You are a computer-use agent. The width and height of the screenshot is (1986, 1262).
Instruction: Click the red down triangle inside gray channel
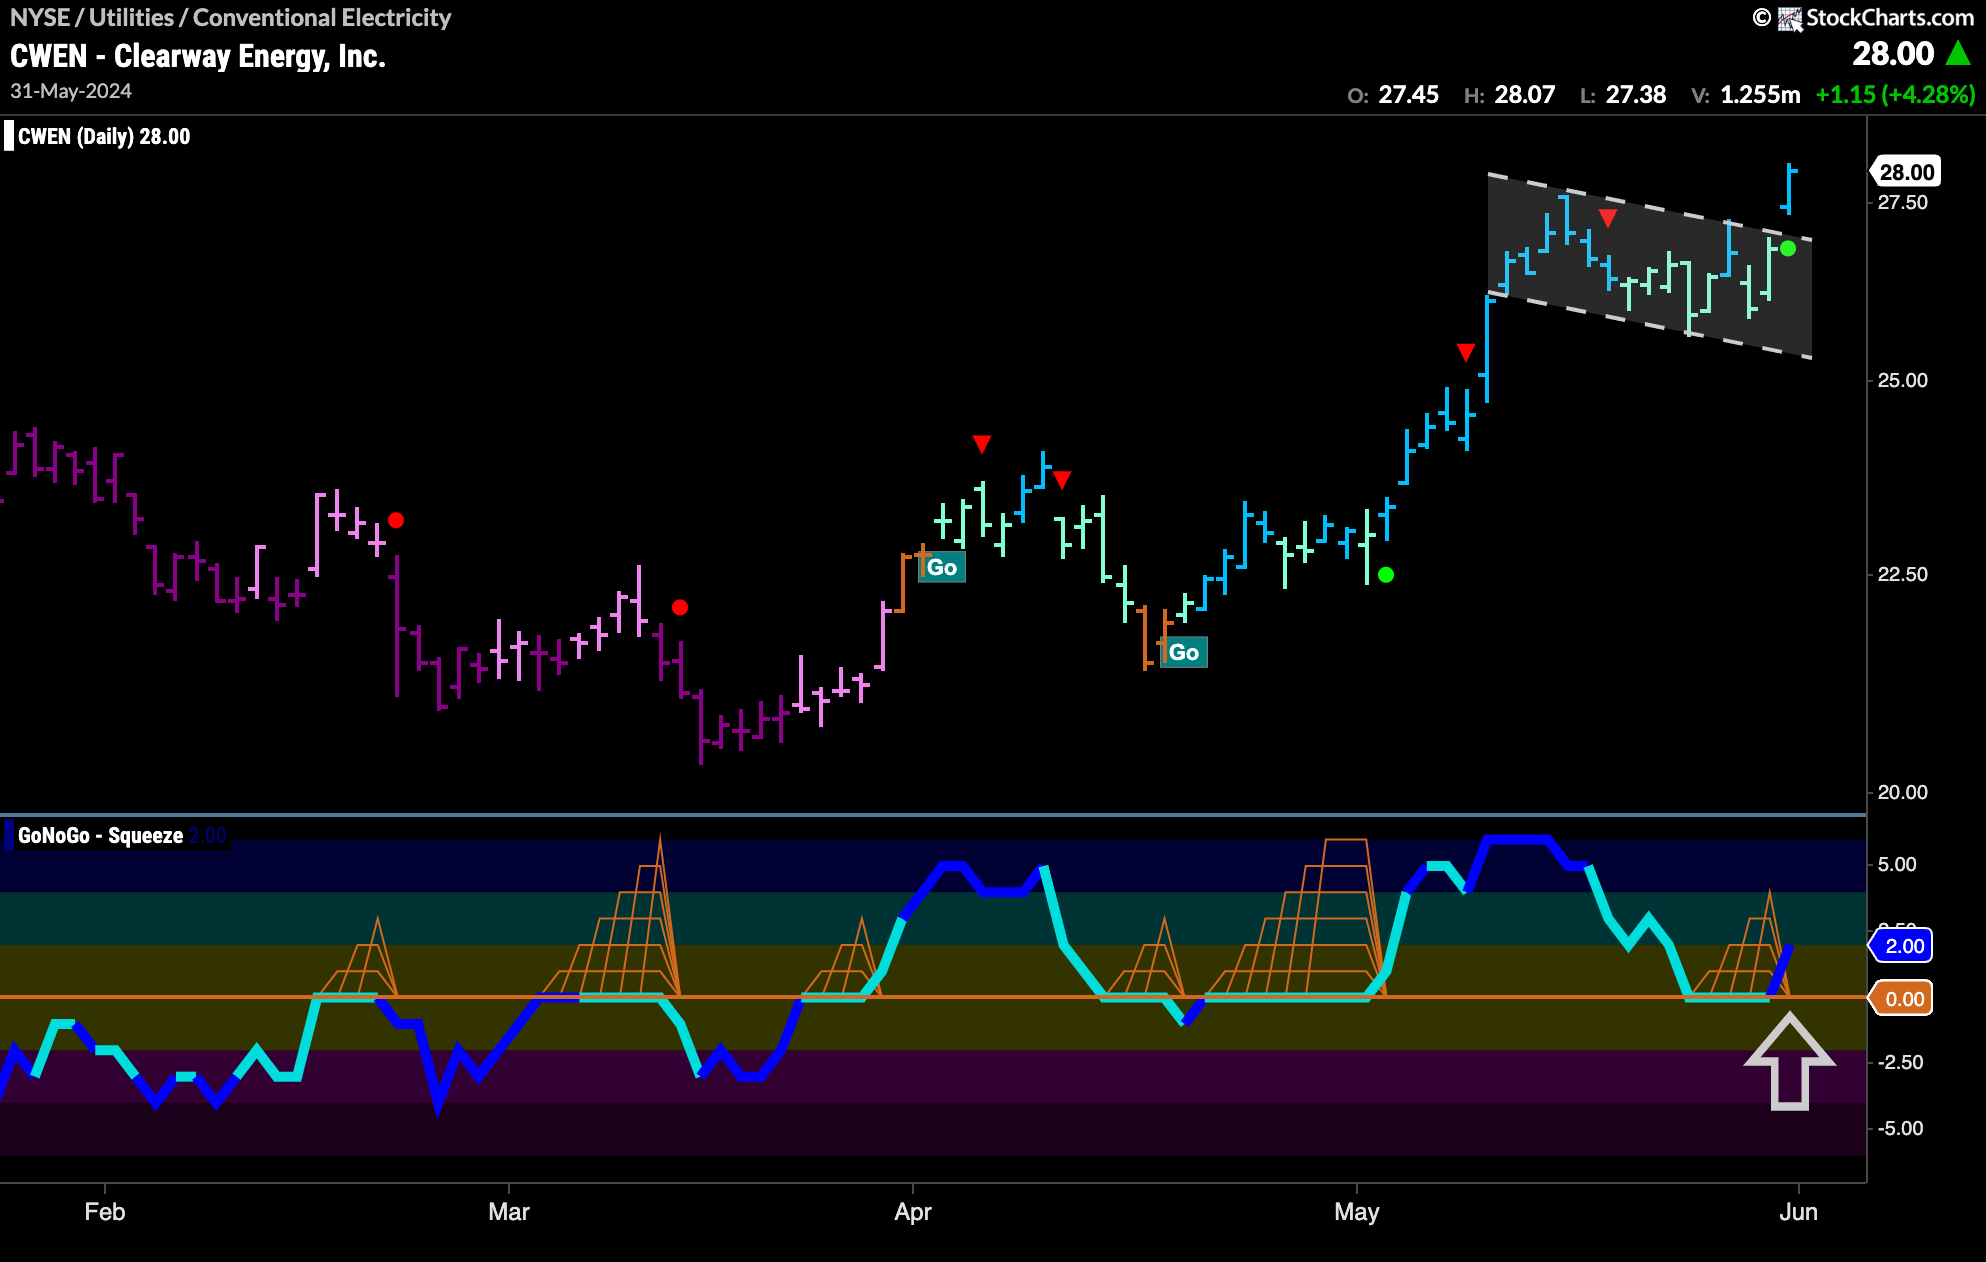coord(1608,218)
